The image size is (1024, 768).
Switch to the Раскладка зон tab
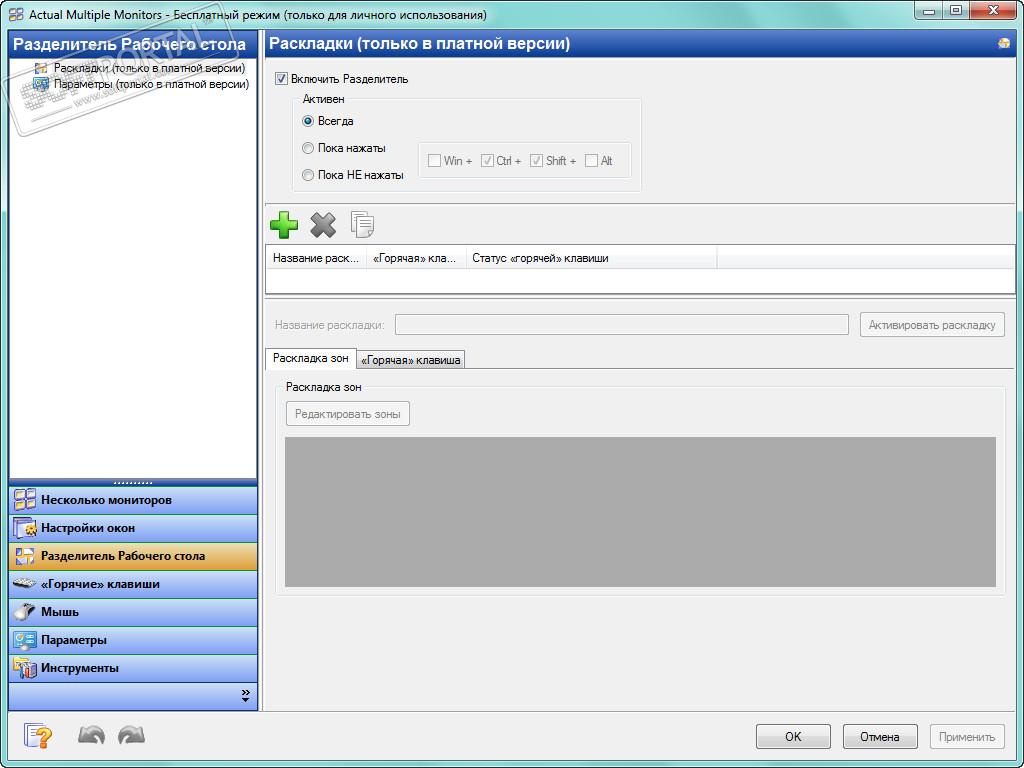pyautogui.click(x=311, y=359)
